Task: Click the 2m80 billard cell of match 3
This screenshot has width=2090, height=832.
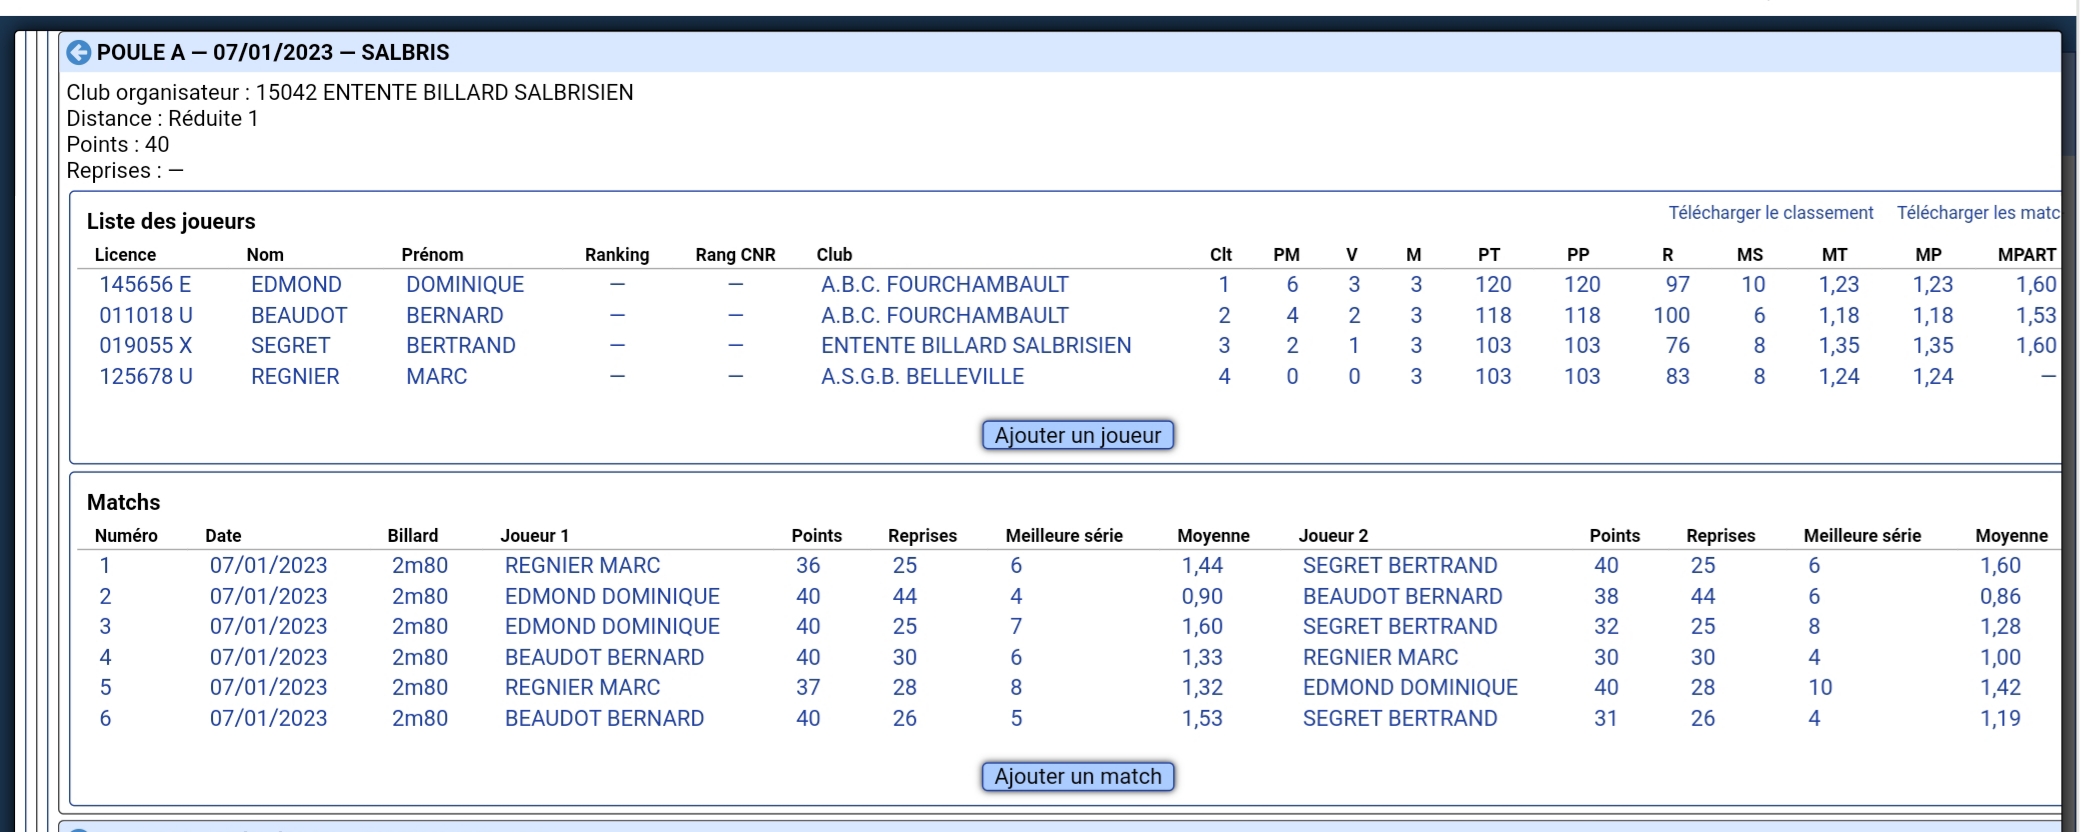Action: point(420,627)
